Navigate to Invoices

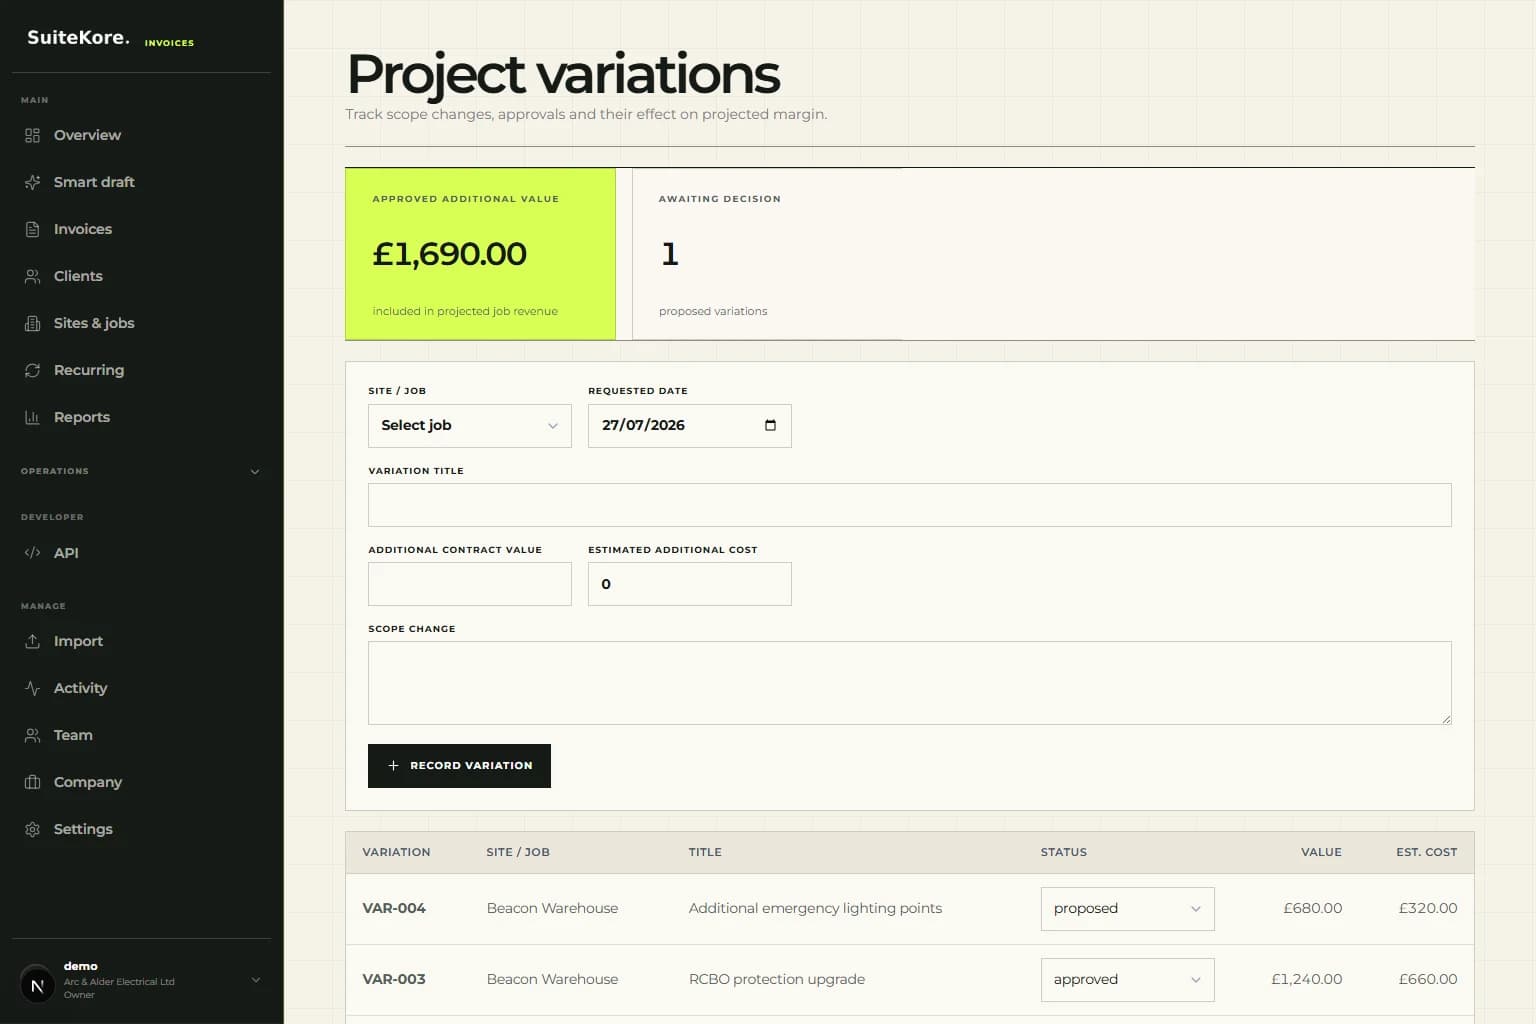[x=141, y=229]
